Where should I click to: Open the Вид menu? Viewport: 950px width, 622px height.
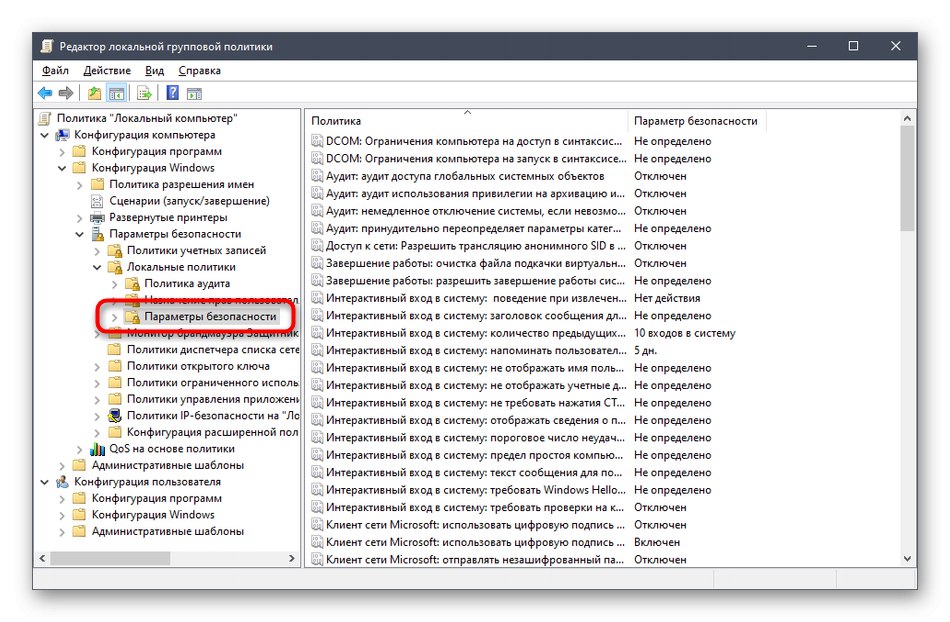pos(154,70)
